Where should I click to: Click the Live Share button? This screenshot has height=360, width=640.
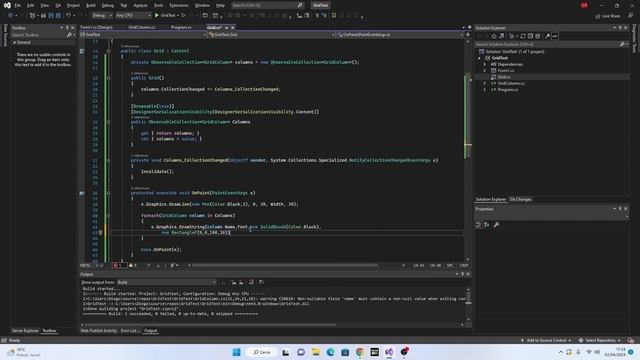[x=608, y=16]
